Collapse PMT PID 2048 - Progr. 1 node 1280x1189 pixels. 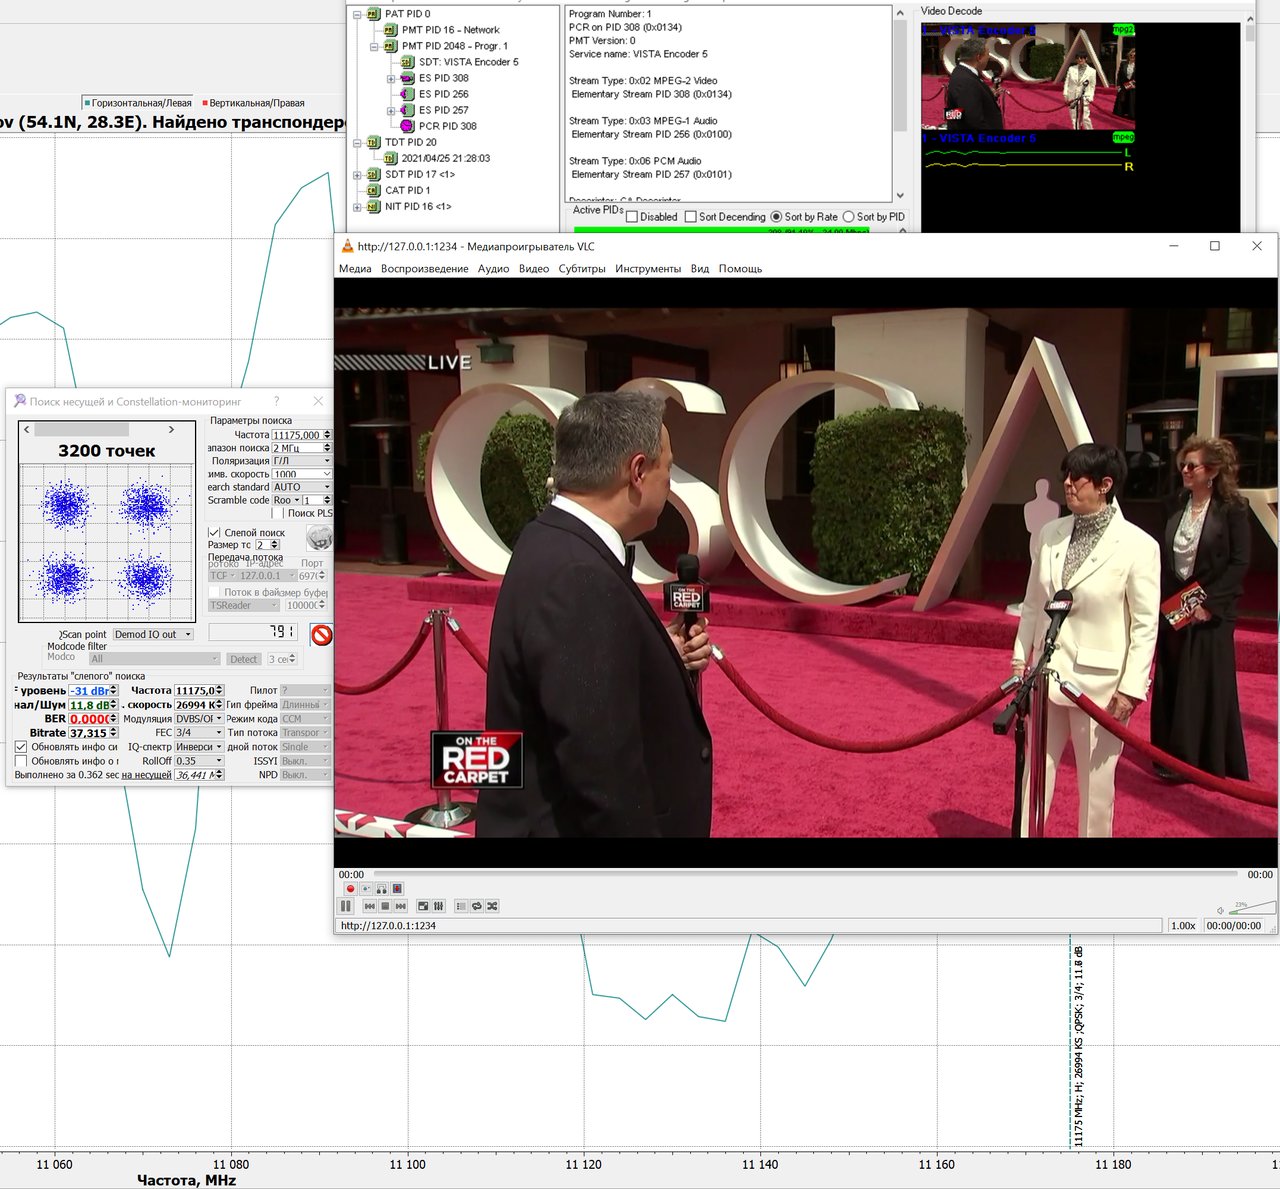coord(374,46)
